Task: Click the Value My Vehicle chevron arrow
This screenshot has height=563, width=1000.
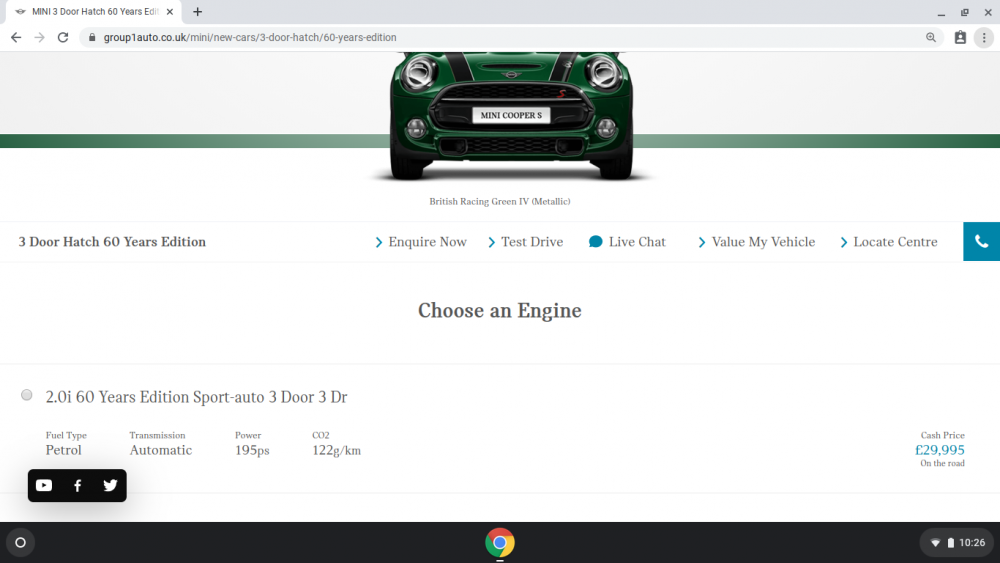Action: [x=702, y=242]
